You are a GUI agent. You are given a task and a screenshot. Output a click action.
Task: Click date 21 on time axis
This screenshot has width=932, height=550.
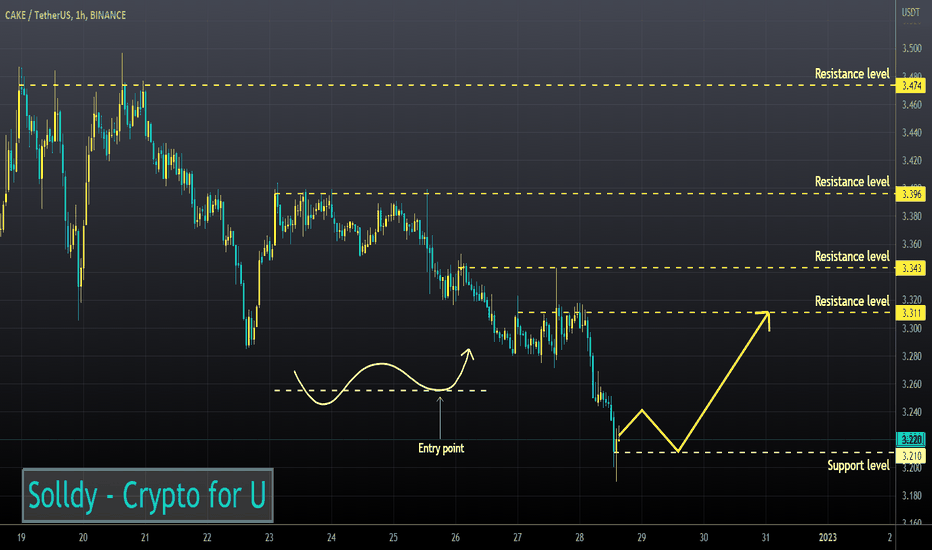pyautogui.click(x=145, y=538)
